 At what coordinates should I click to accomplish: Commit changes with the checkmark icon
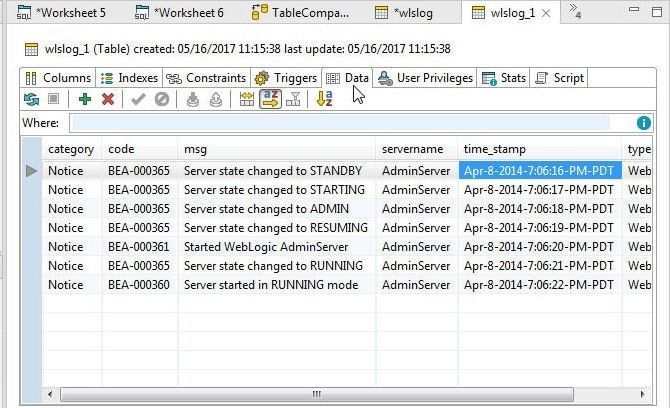[x=138, y=99]
